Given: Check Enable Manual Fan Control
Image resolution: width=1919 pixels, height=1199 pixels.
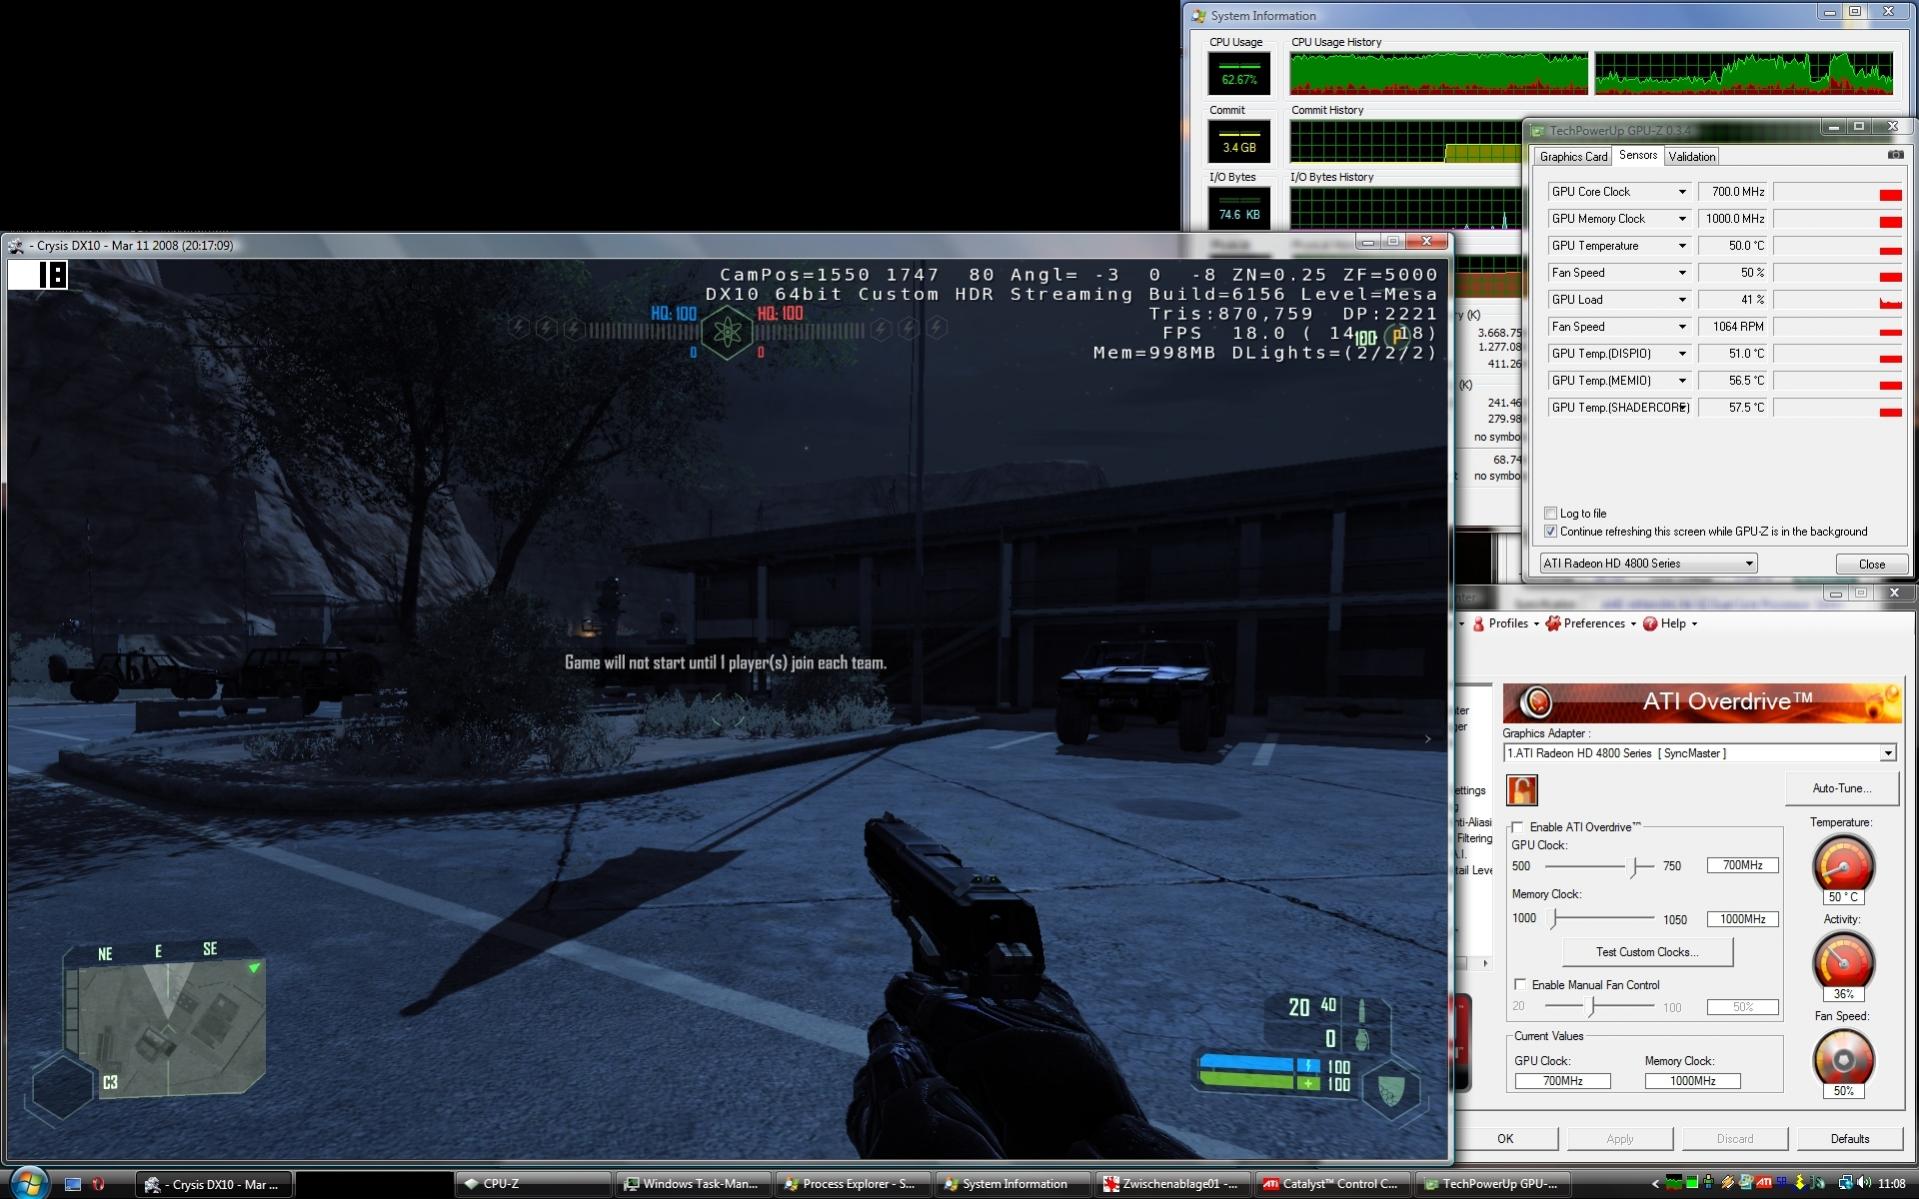Looking at the screenshot, I should (1520, 985).
